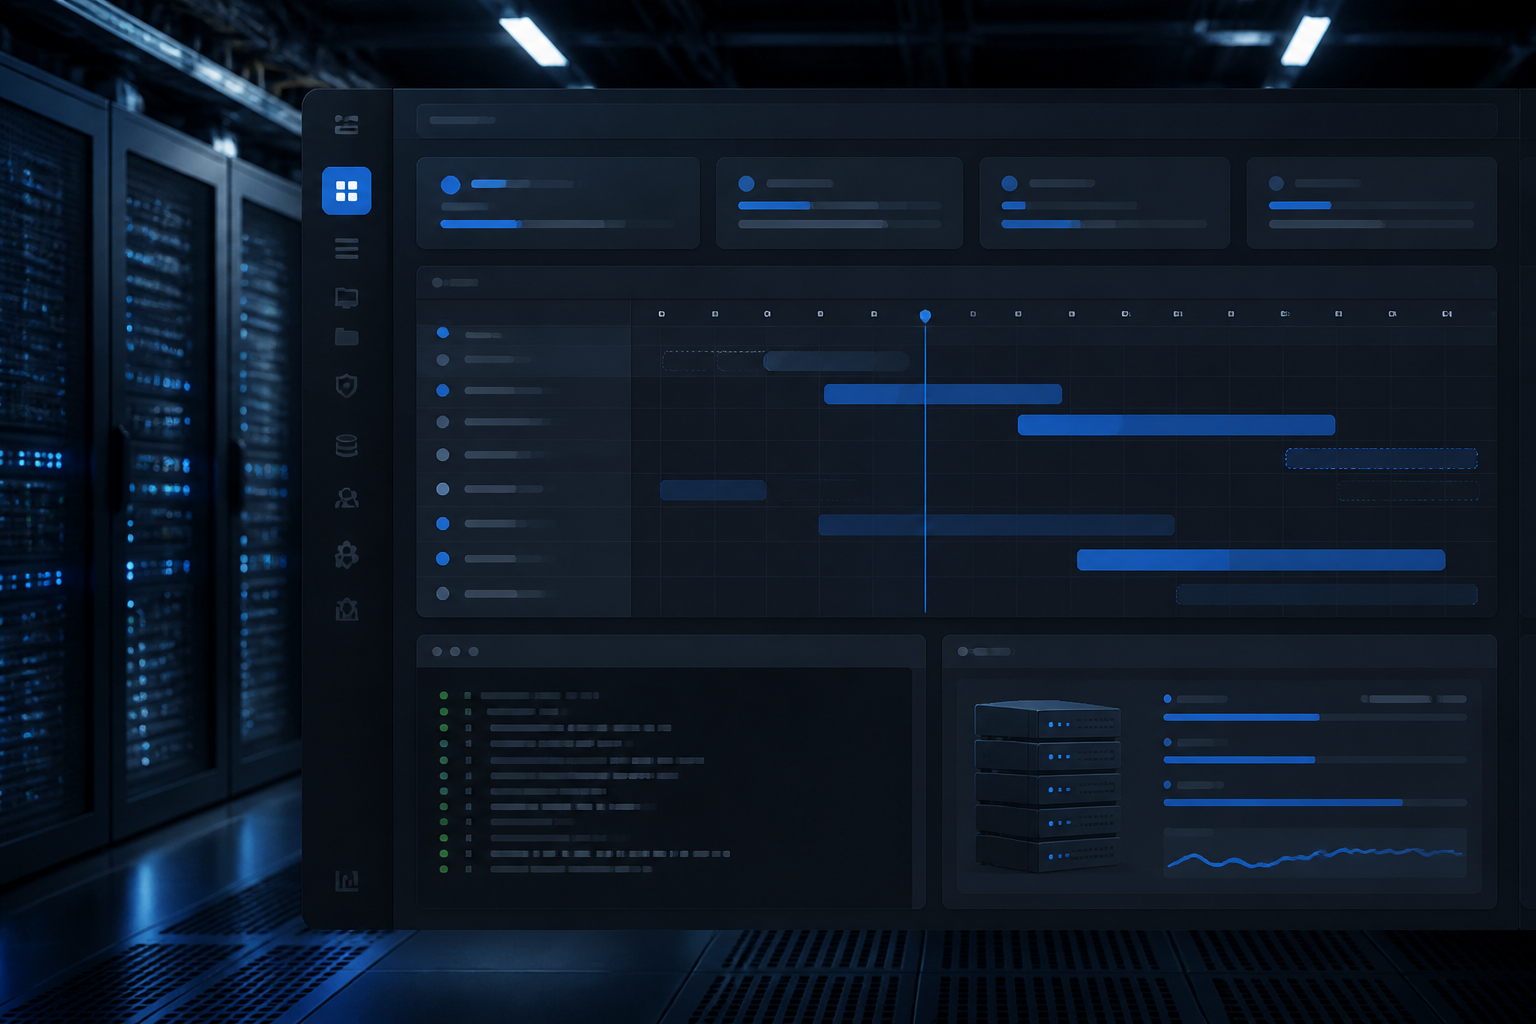Screen dimensions: 1536x1024
Task: Click the blue current-time marker on the timeline header
Action: 925,316
